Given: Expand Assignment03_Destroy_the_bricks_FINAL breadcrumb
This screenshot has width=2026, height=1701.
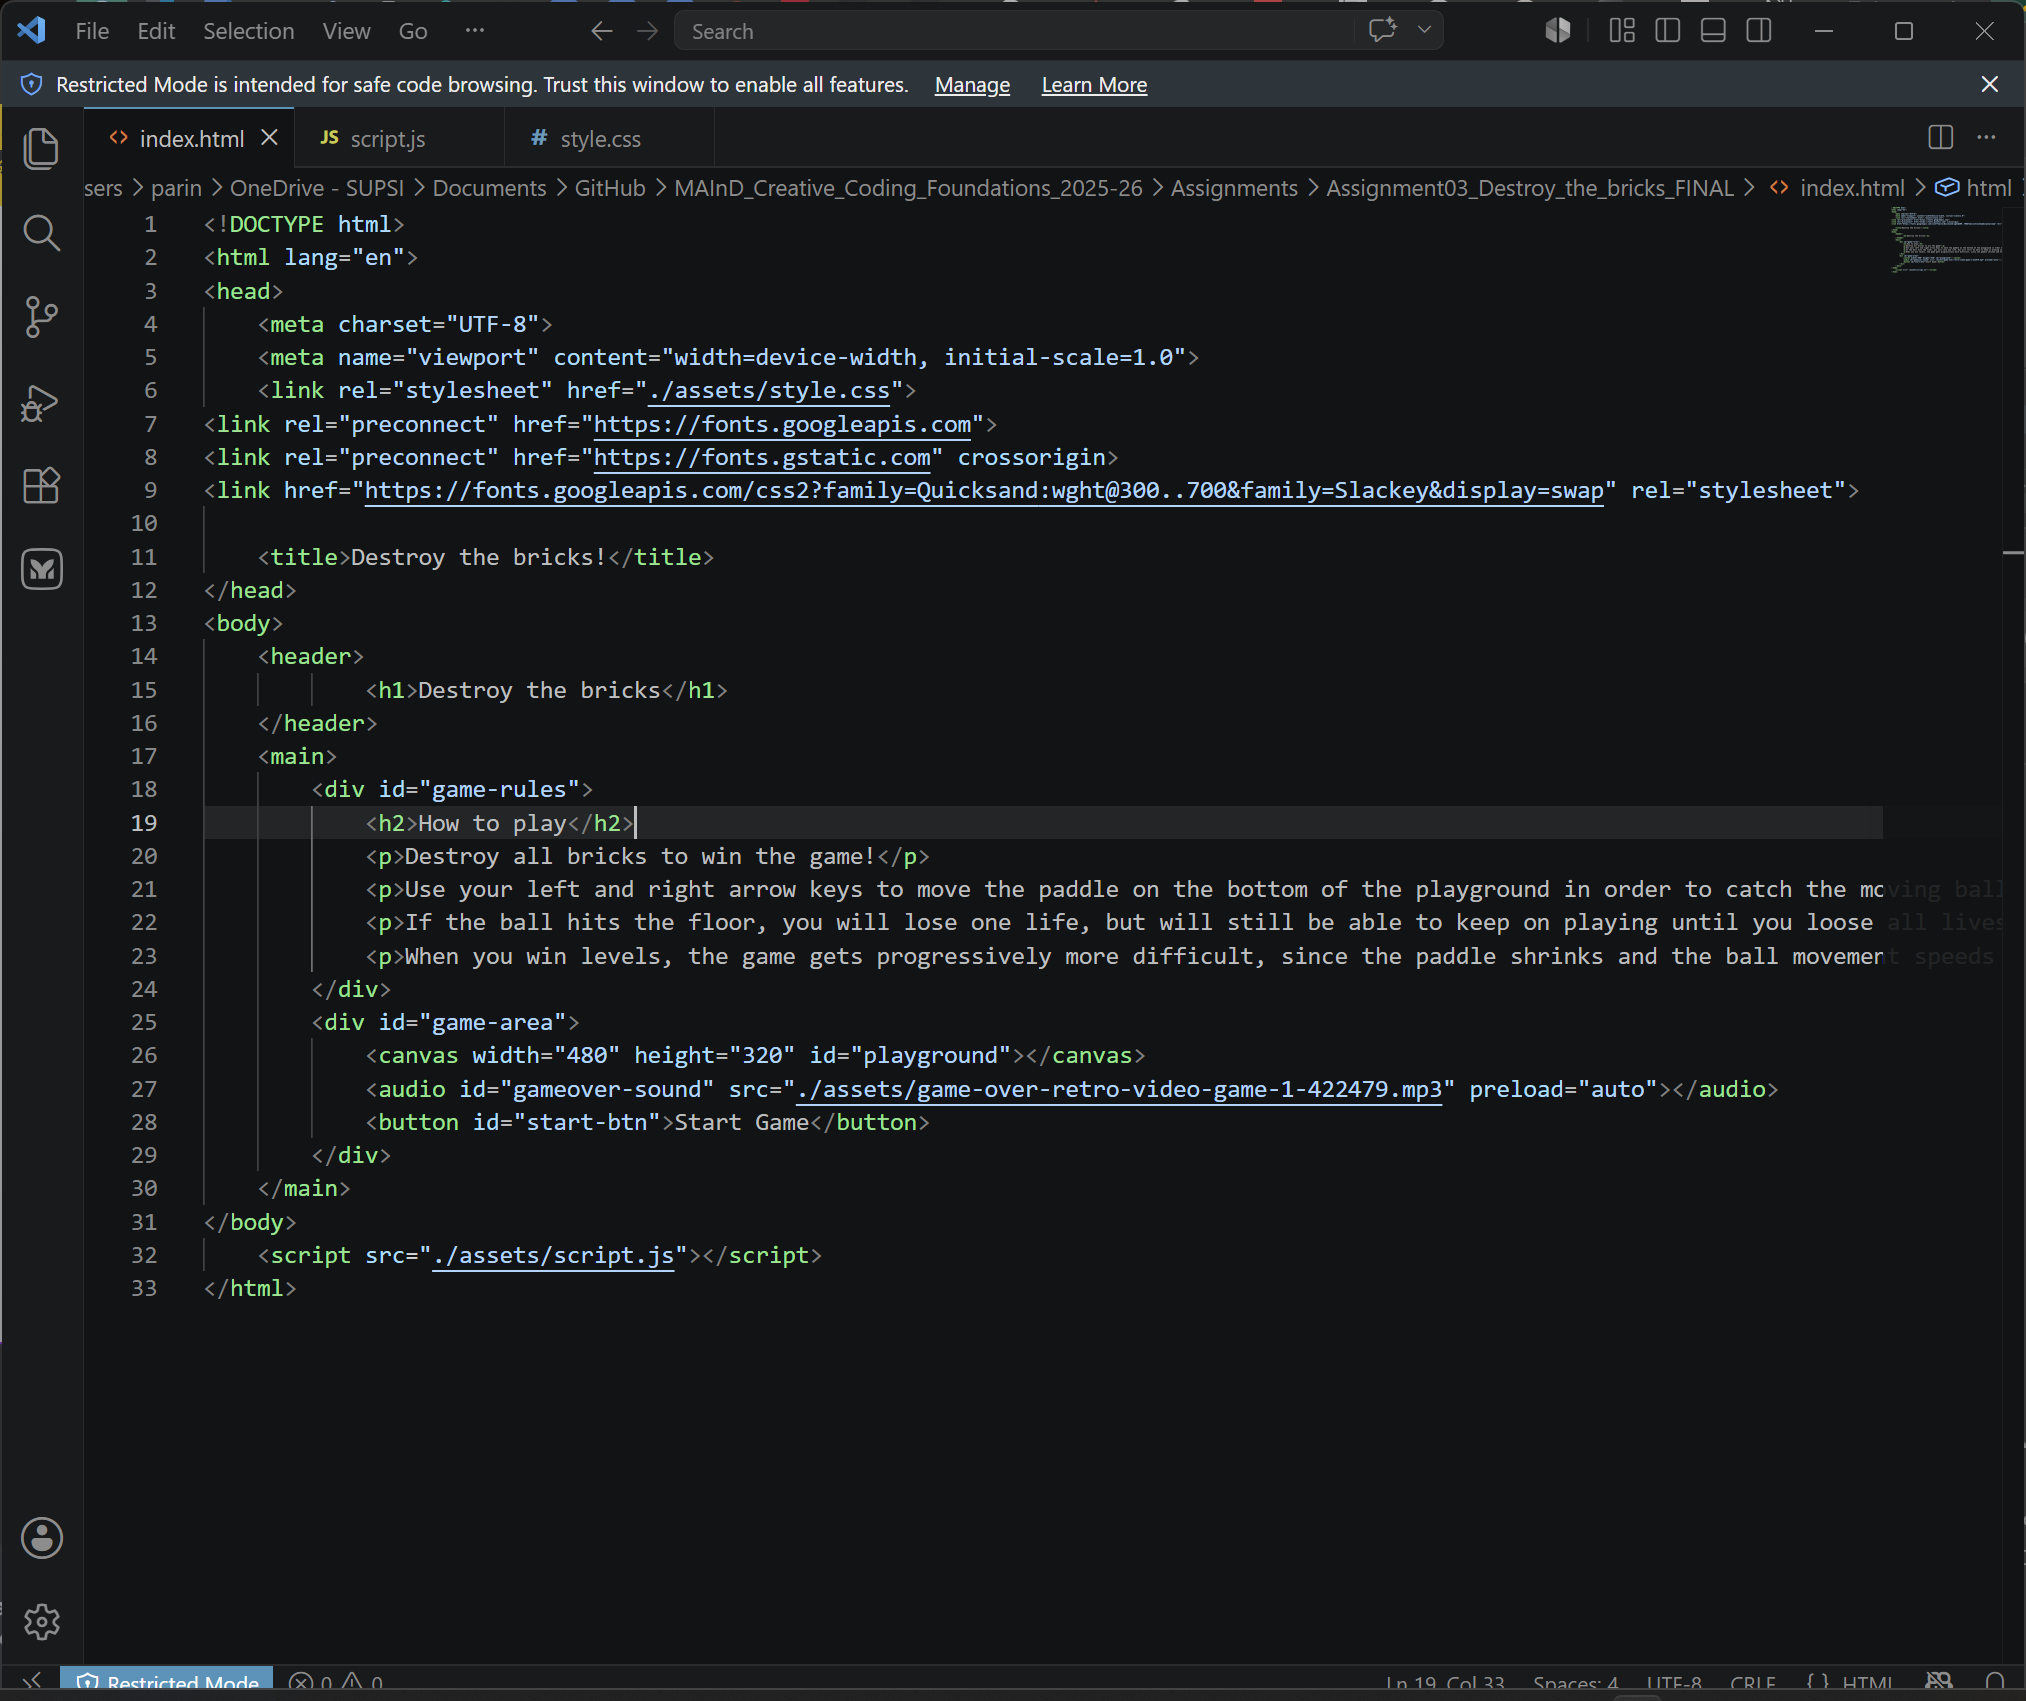Looking at the screenshot, I should 1530,188.
